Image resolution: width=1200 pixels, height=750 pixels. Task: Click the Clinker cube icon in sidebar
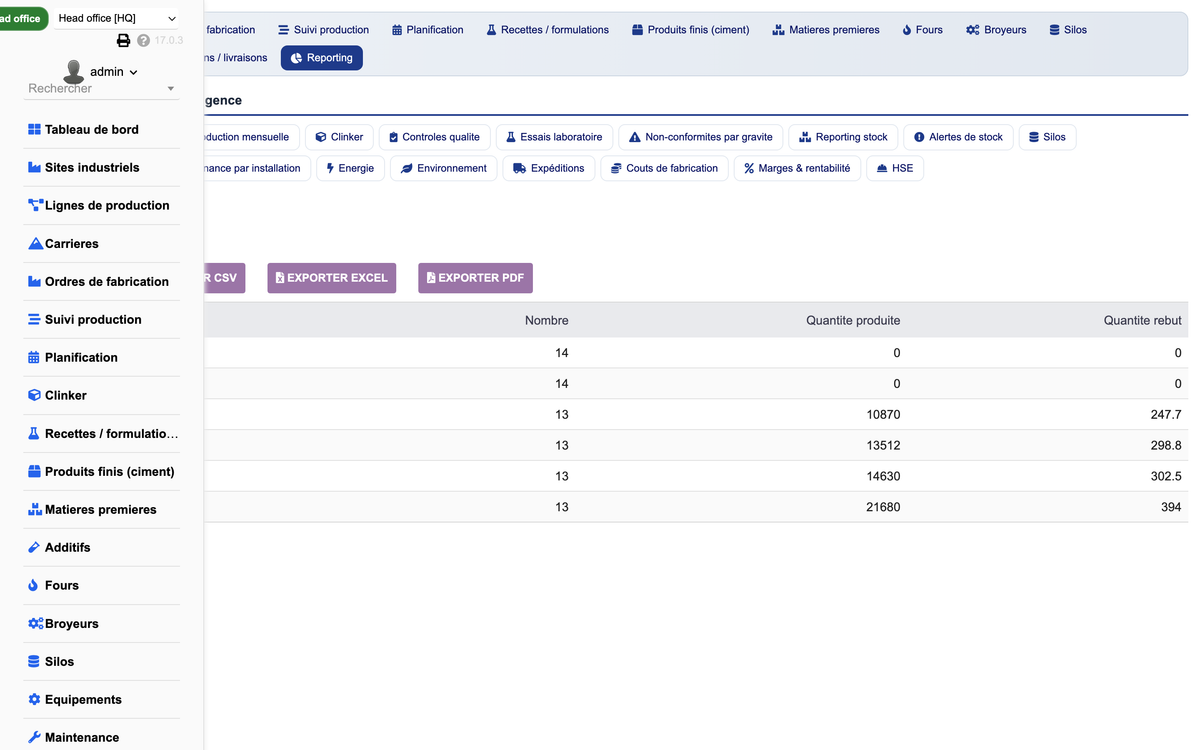[x=34, y=395]
